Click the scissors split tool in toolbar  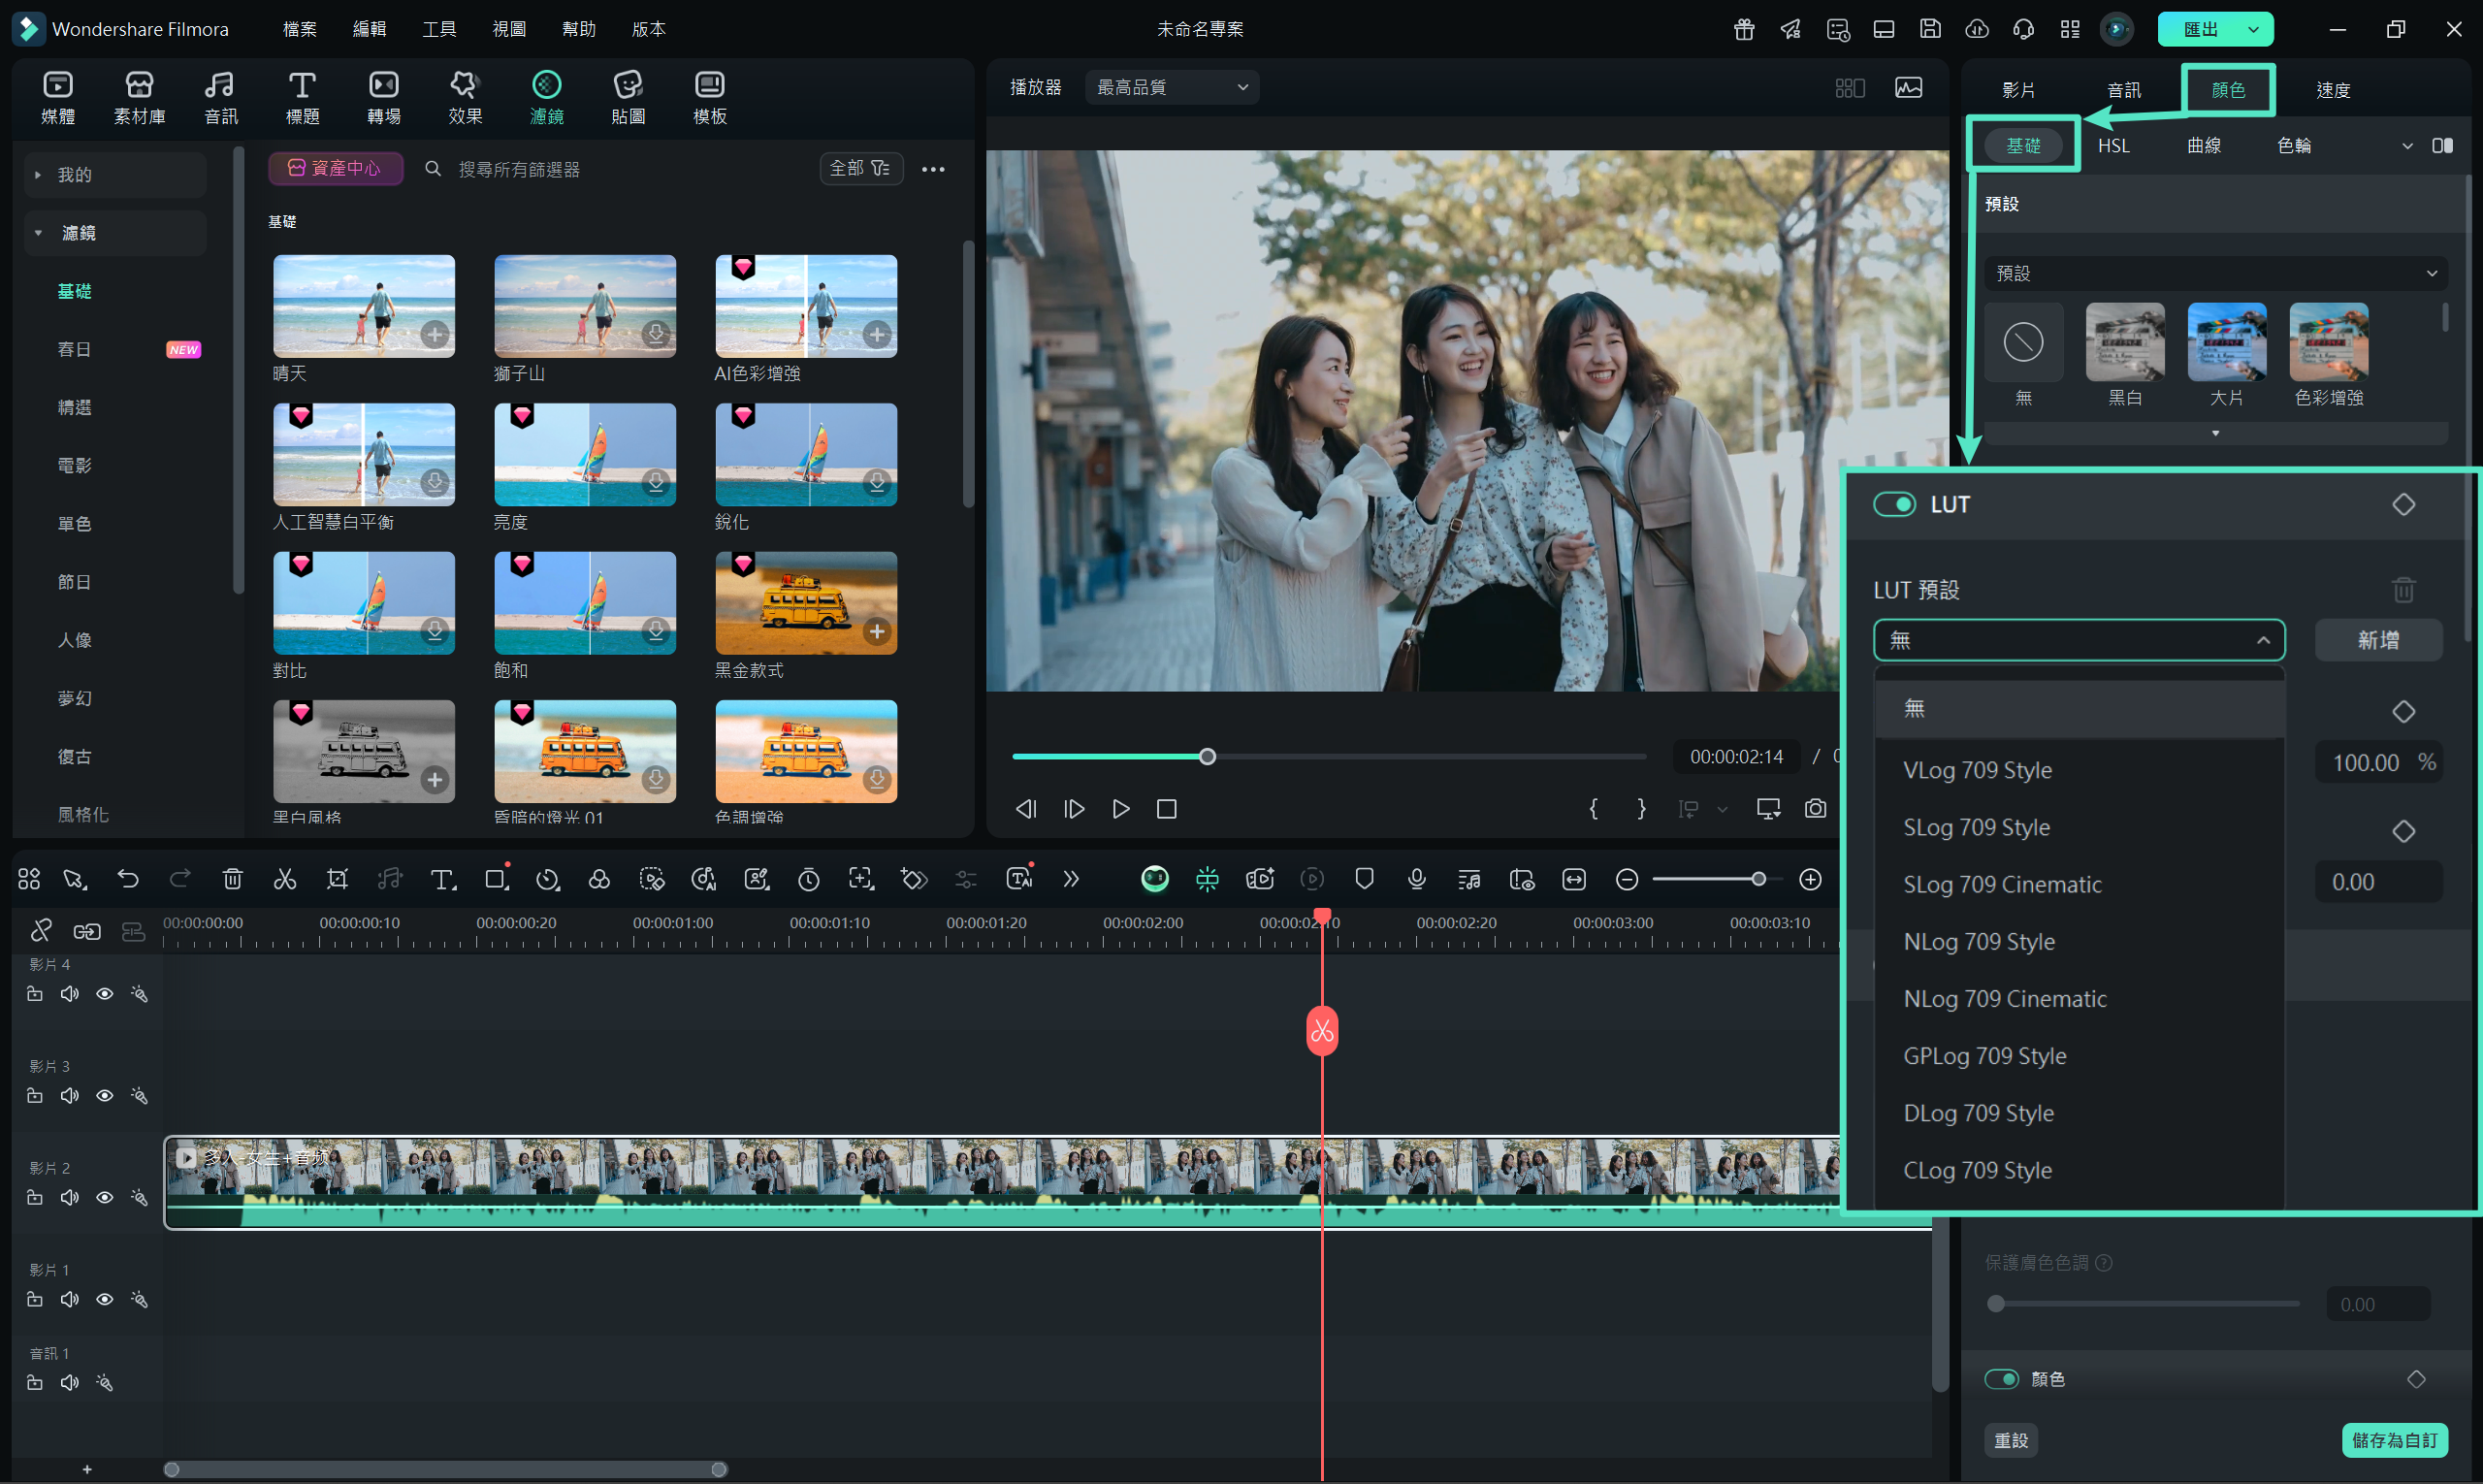click(x=285, y=879)
